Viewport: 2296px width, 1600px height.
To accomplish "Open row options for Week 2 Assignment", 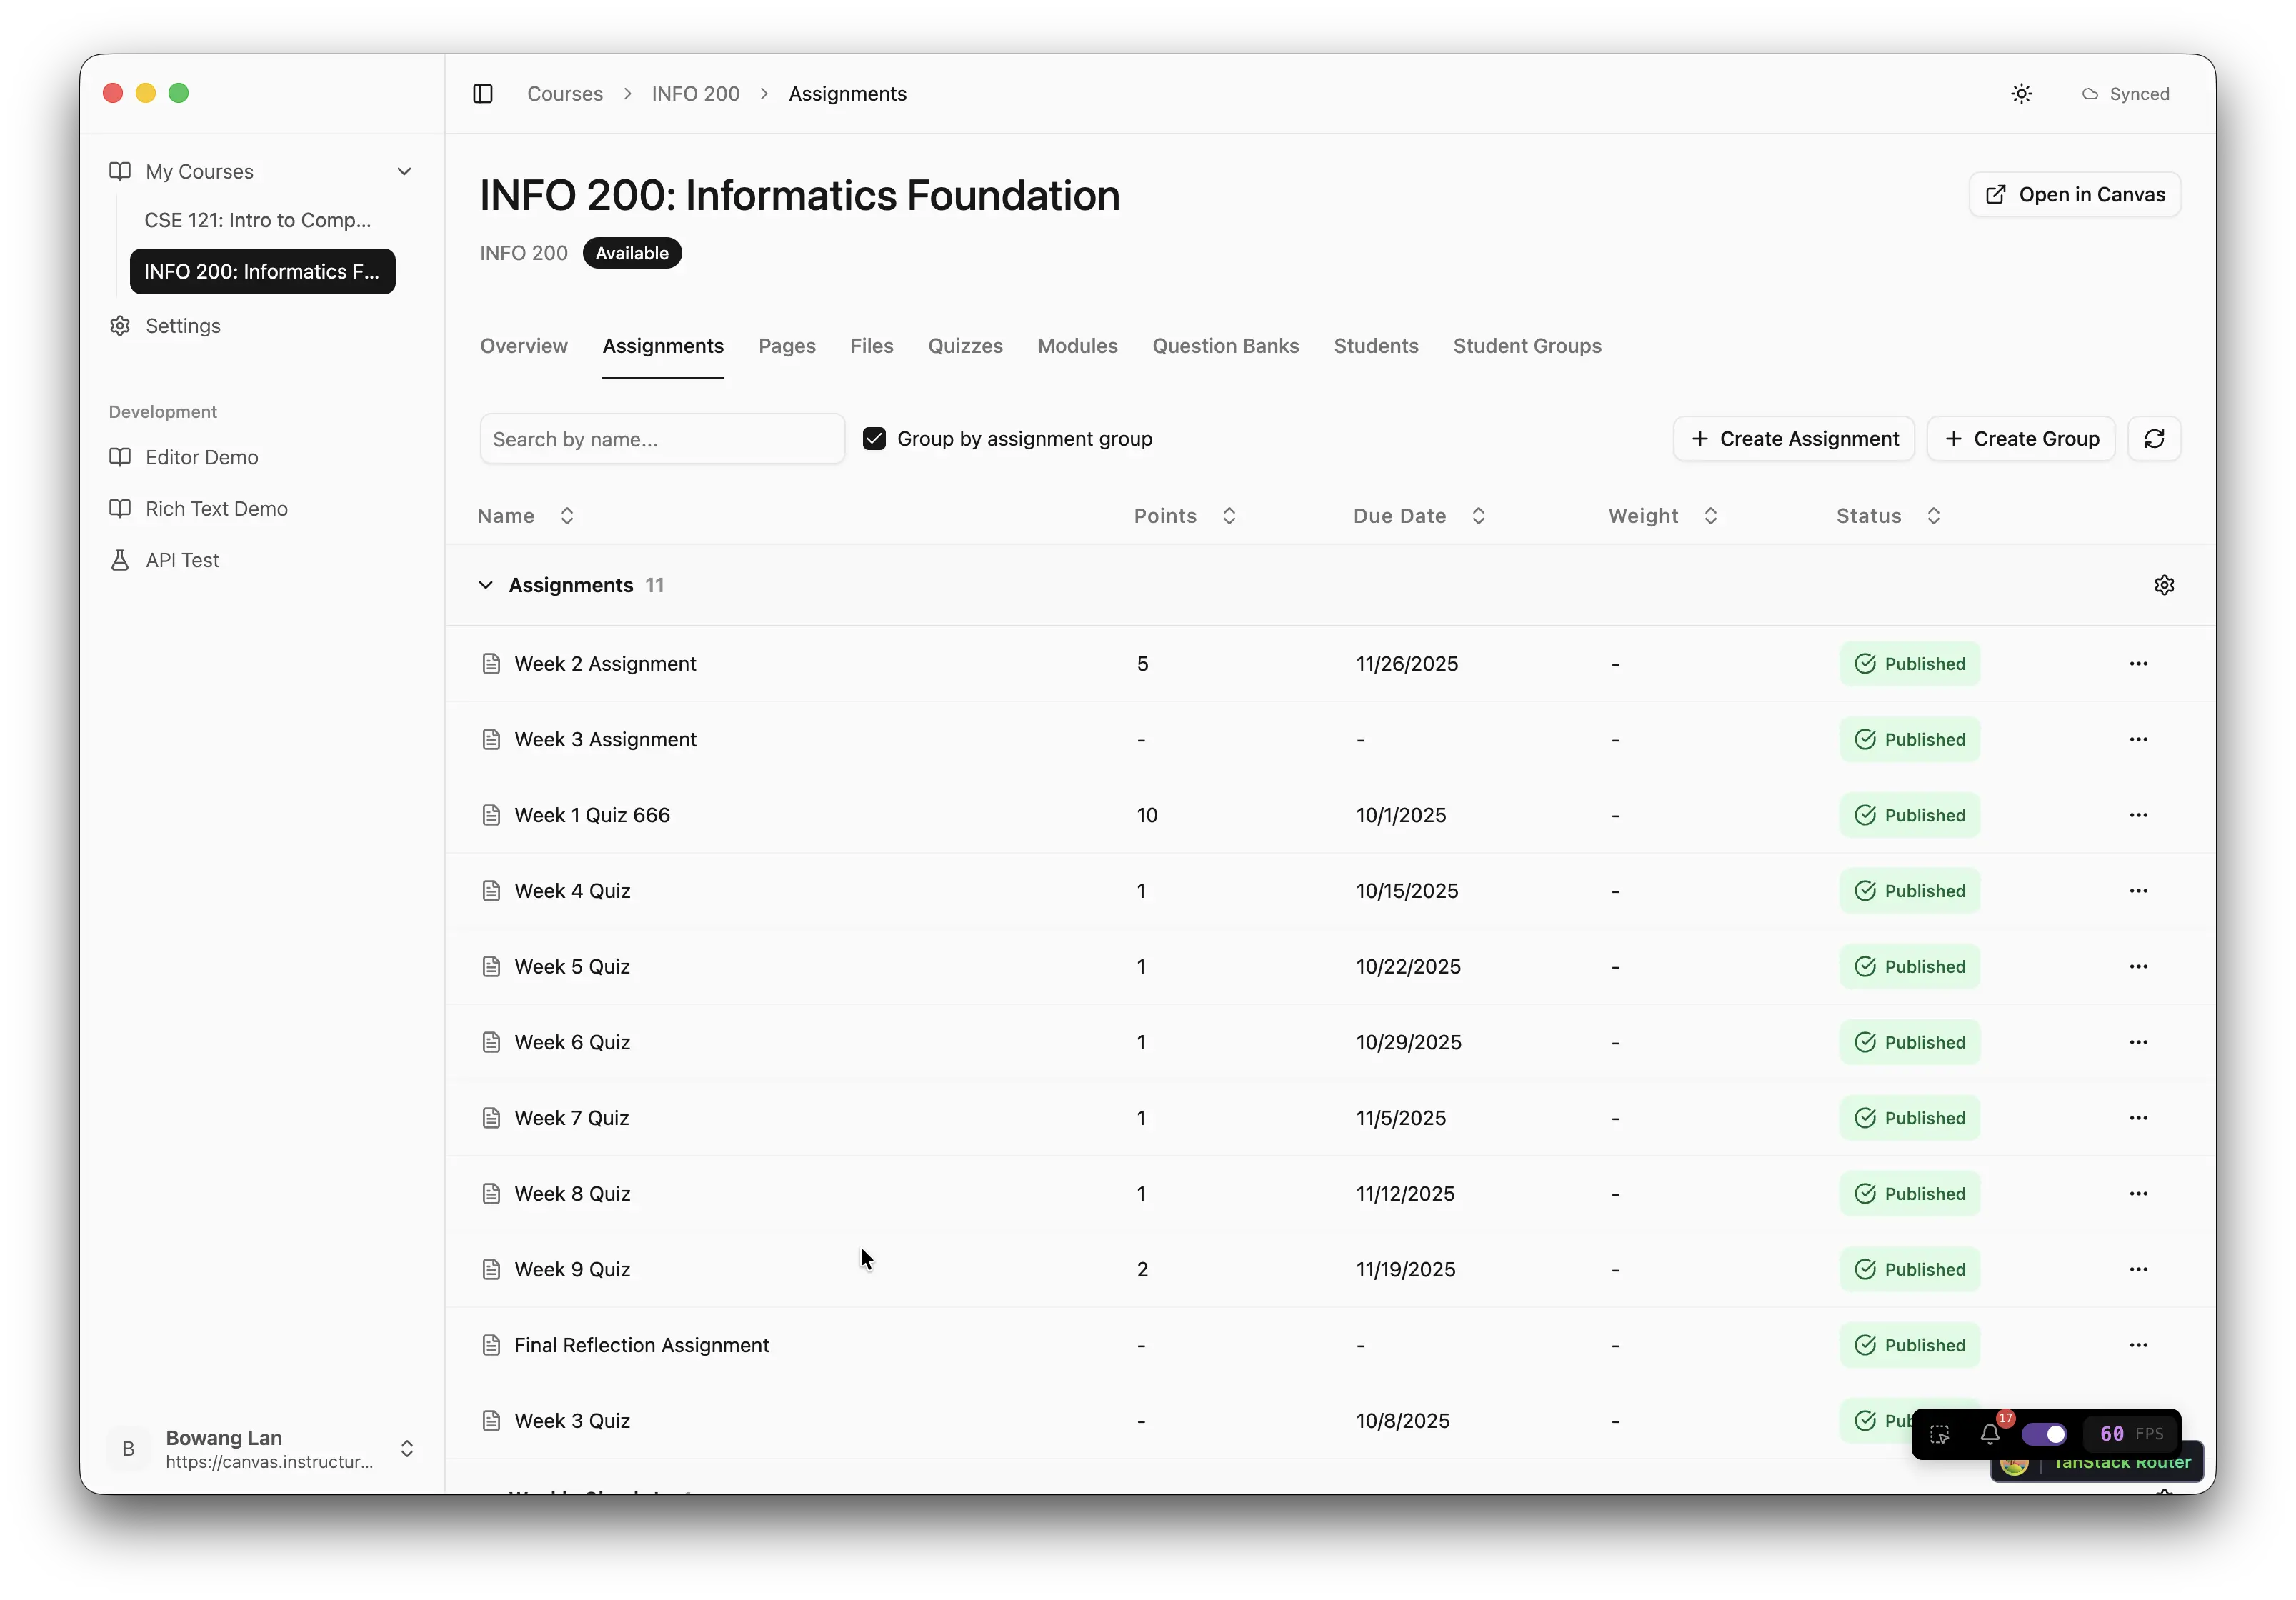I will click(x=2140, y=663).
